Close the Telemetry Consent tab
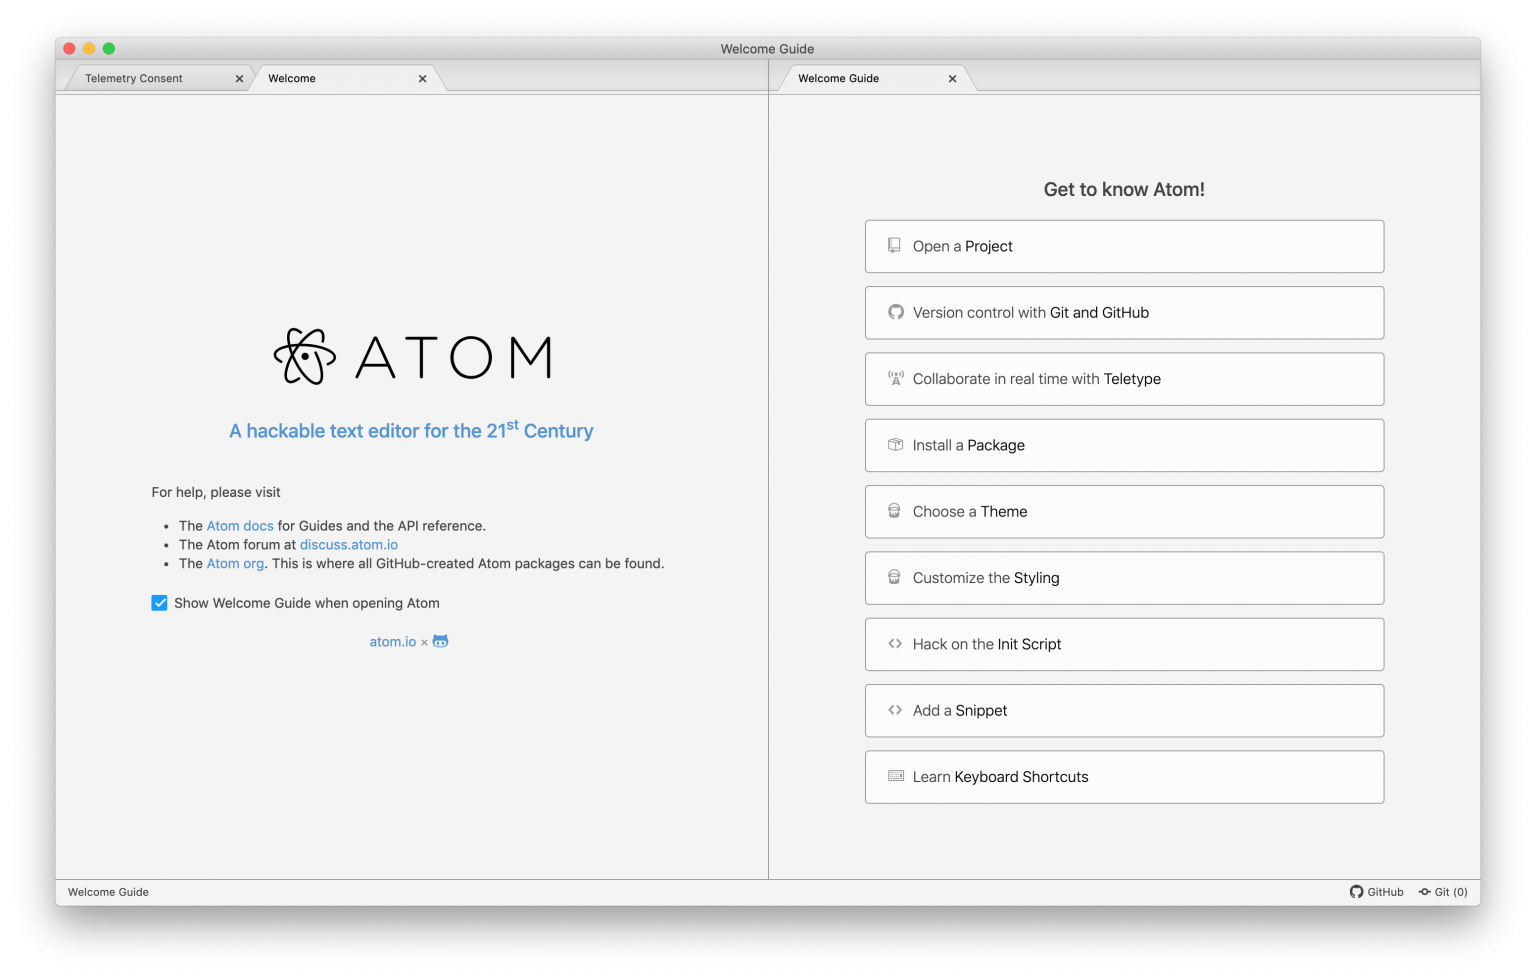Image resolution: width=1536 pixels, height=979 pixels. click(x=239, y=79)
